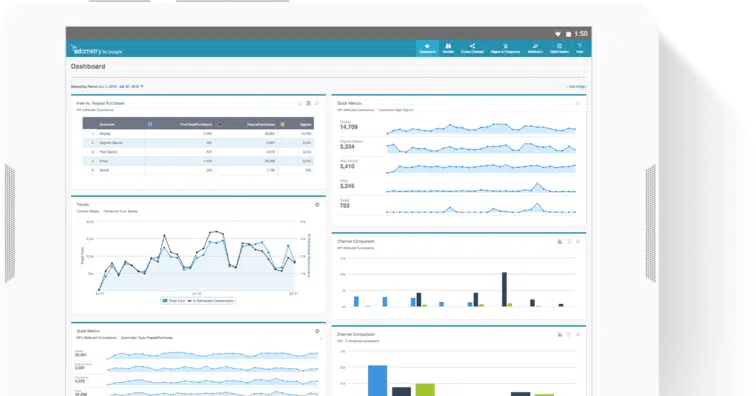Click the Dashboard page heading
This screenshot has width=756, height=396.
coord(88,66)
